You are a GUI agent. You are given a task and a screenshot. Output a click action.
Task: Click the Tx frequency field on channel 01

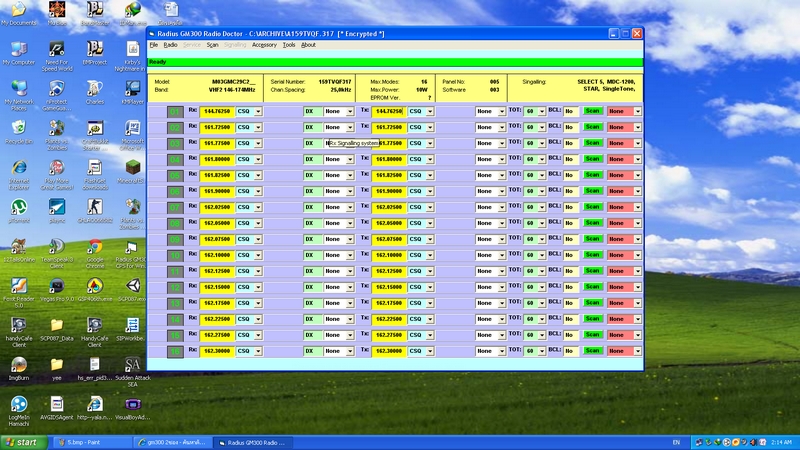(388, 111)
